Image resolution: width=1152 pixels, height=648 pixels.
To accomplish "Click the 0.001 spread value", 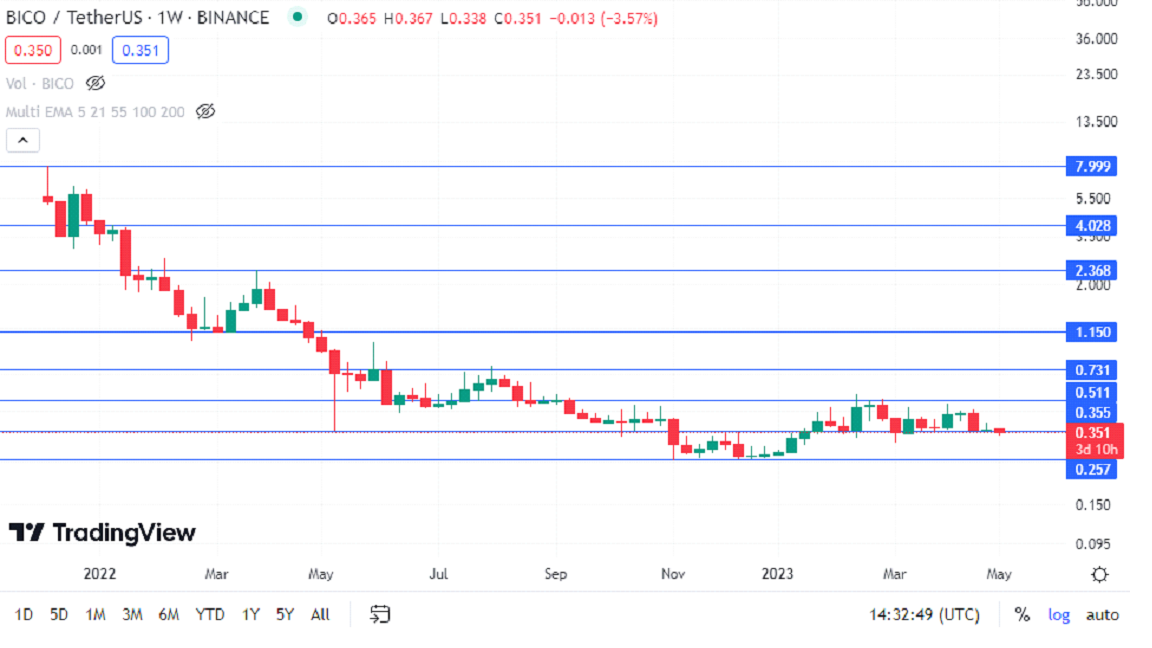I will 86,50.
